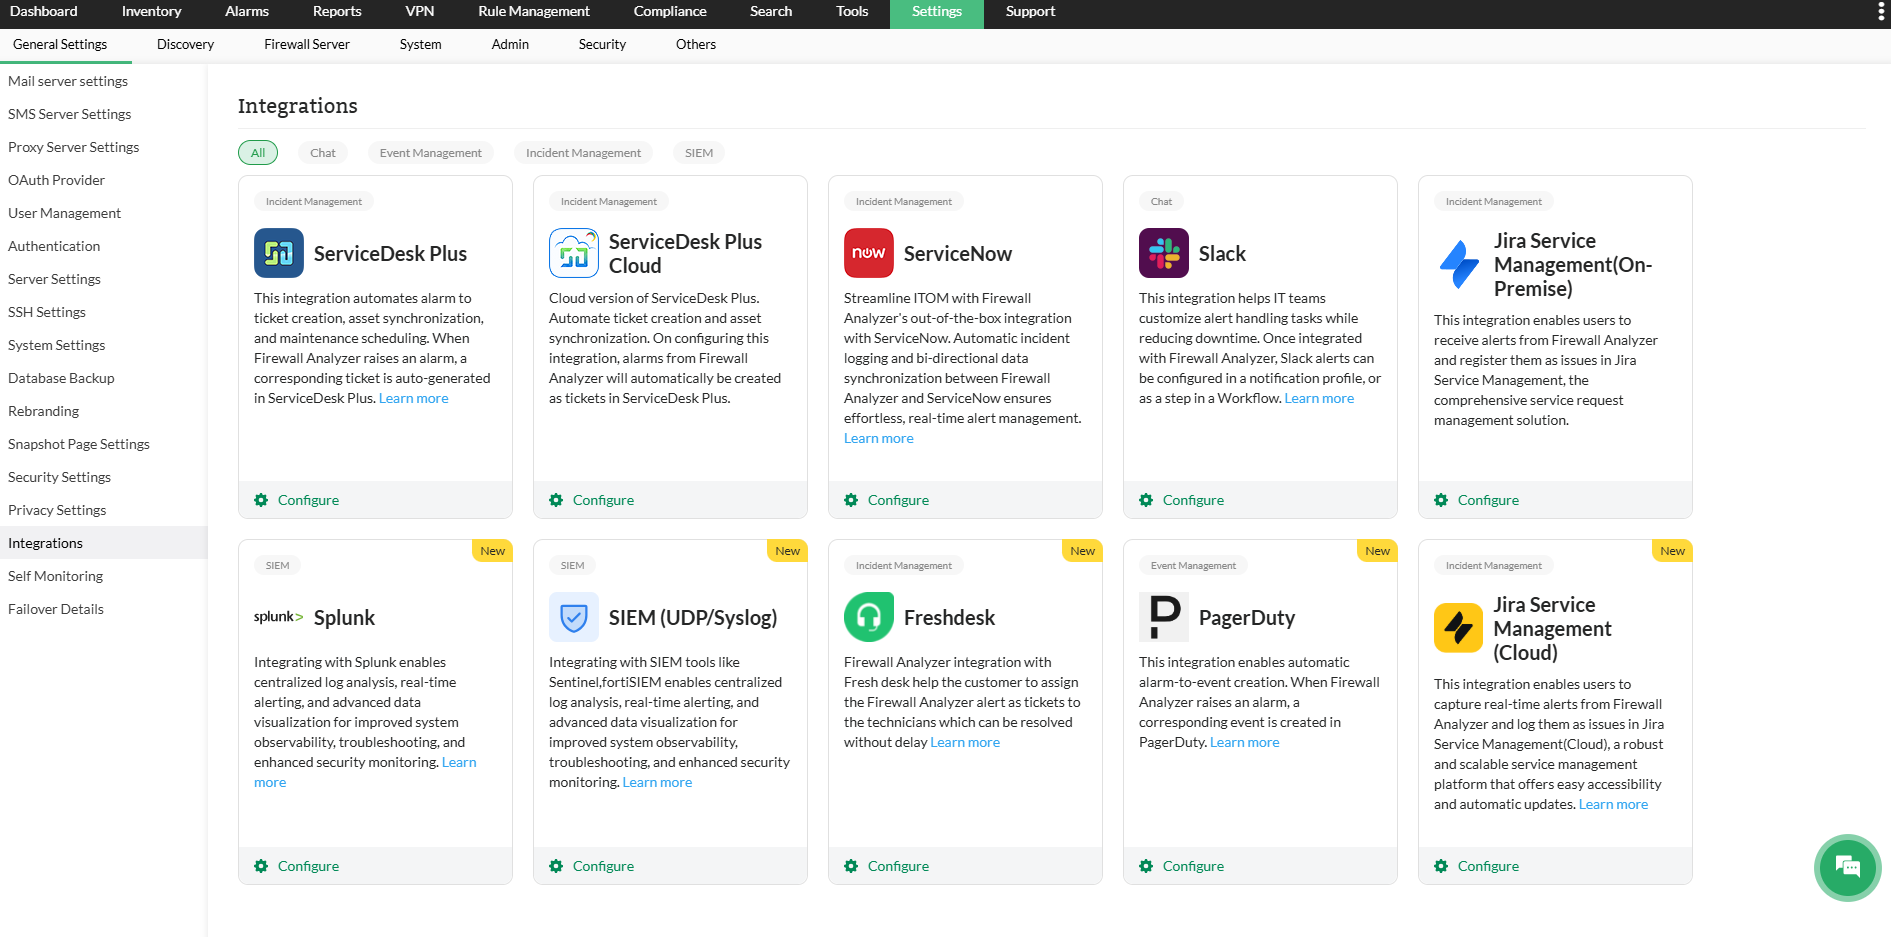
Task: Click the gear icon on PagerDuty card
Action: click(1146, 866)
